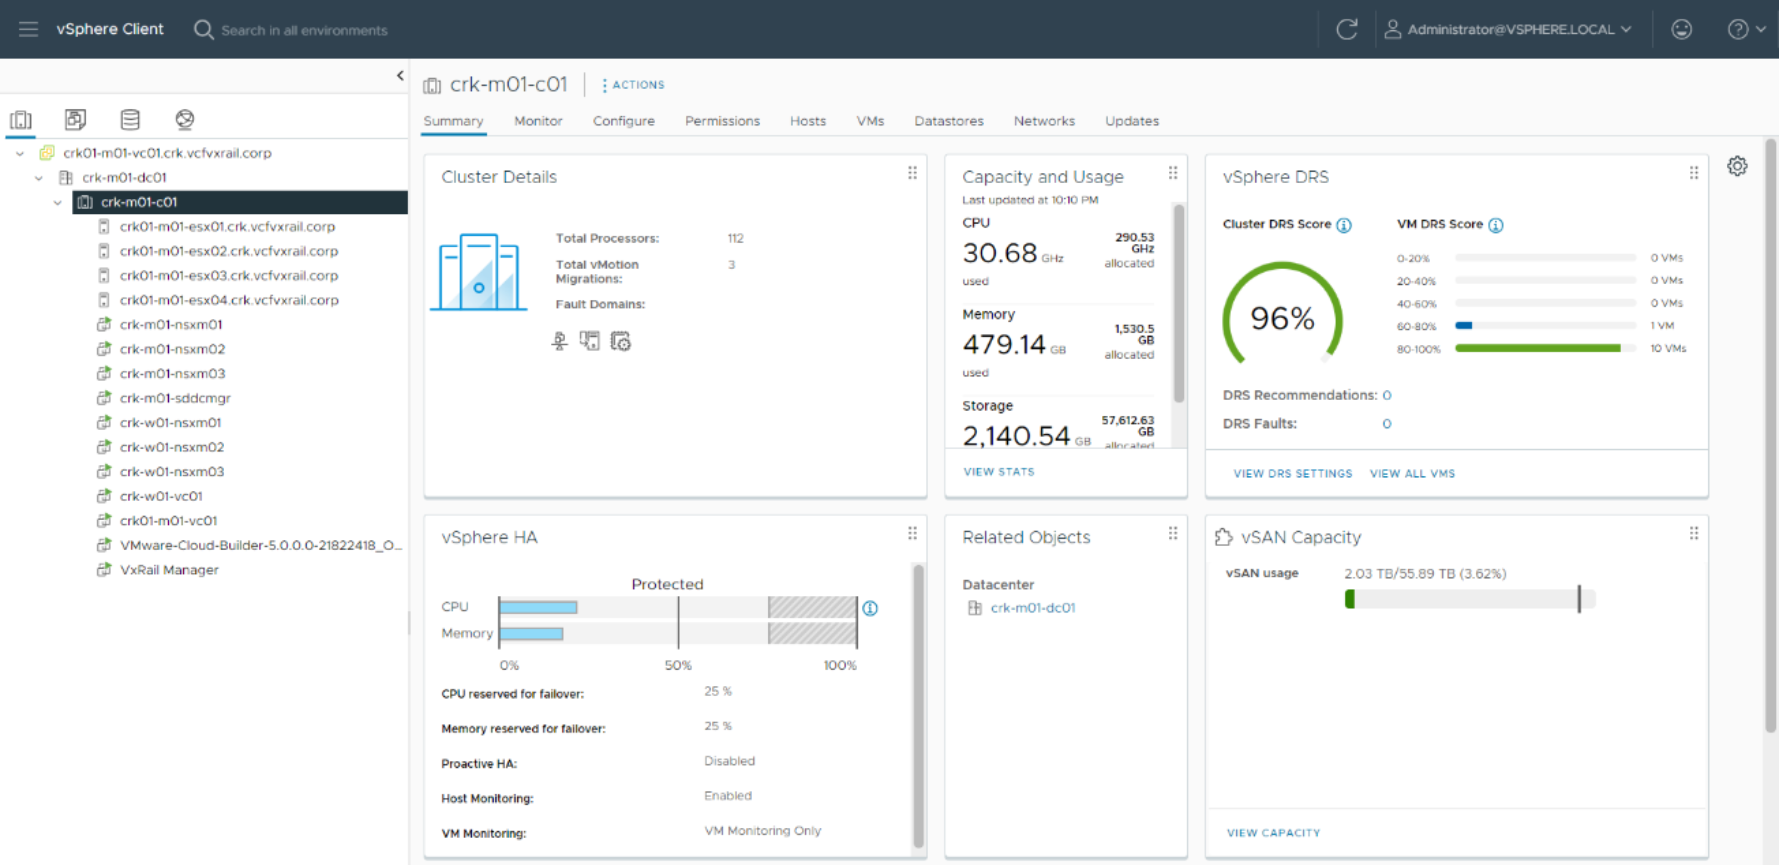This screenshot has height=866, width=1779.
Task: Click the refresh icon in top bar
Action: point(1347,29)
